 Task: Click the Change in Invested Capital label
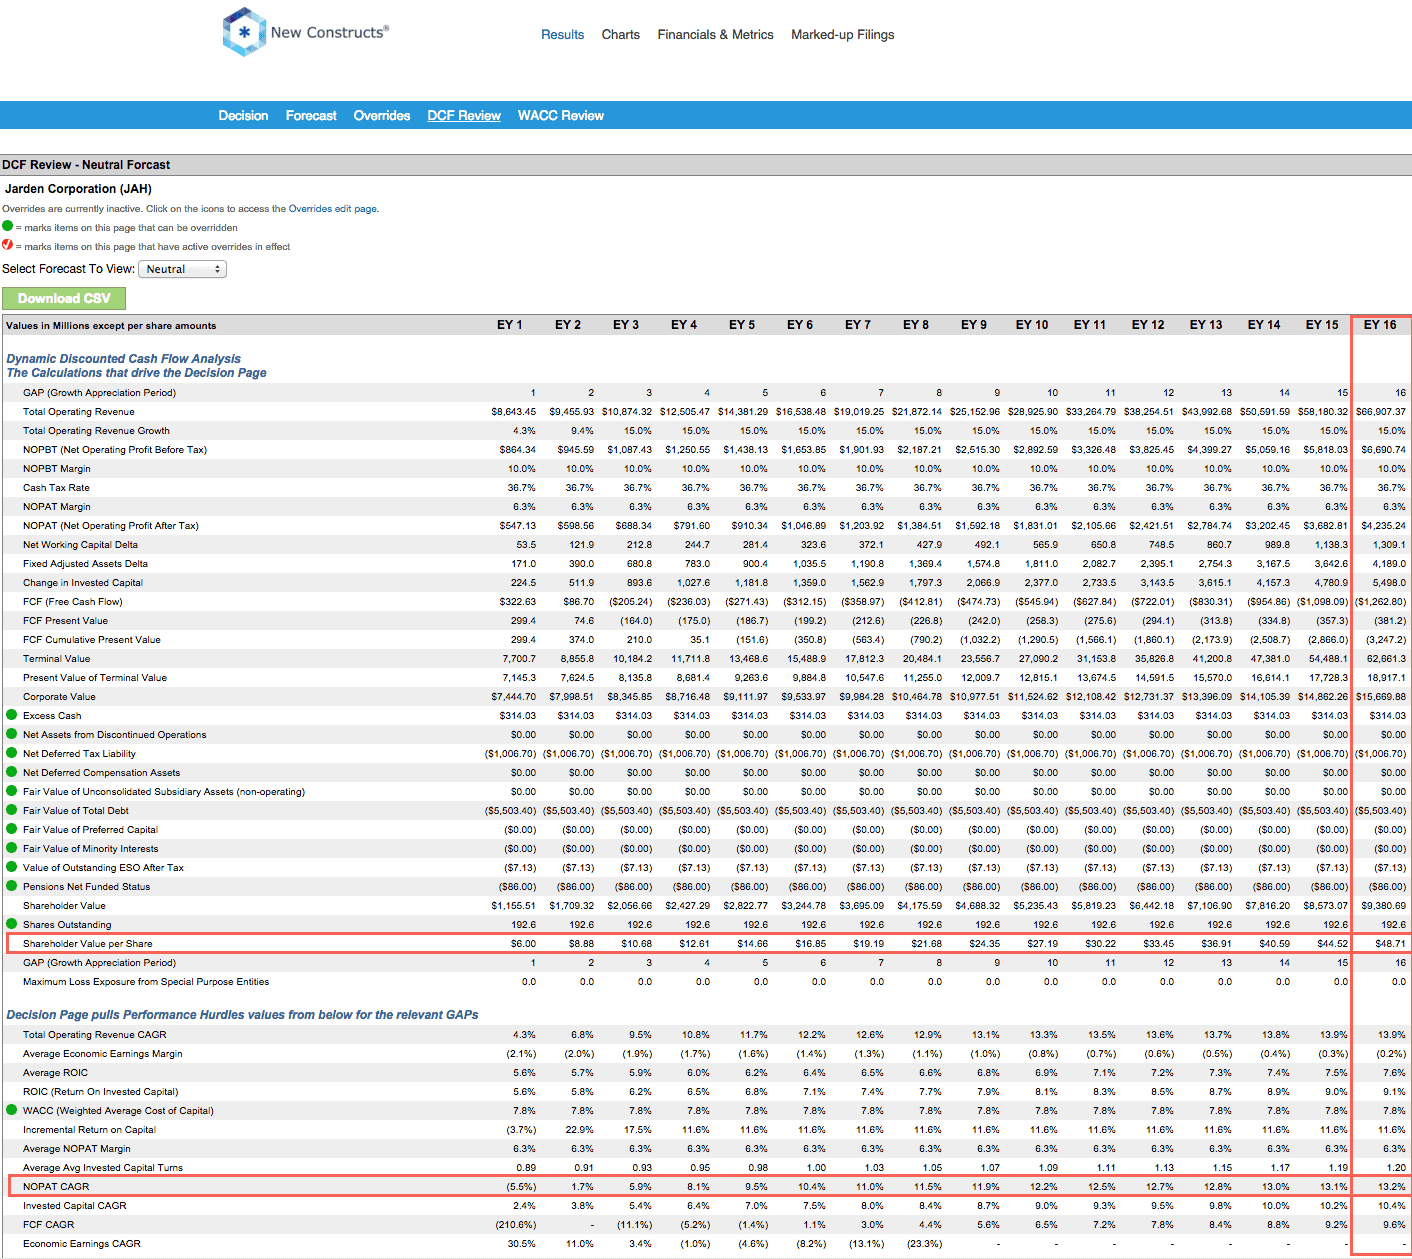[83, 583]
